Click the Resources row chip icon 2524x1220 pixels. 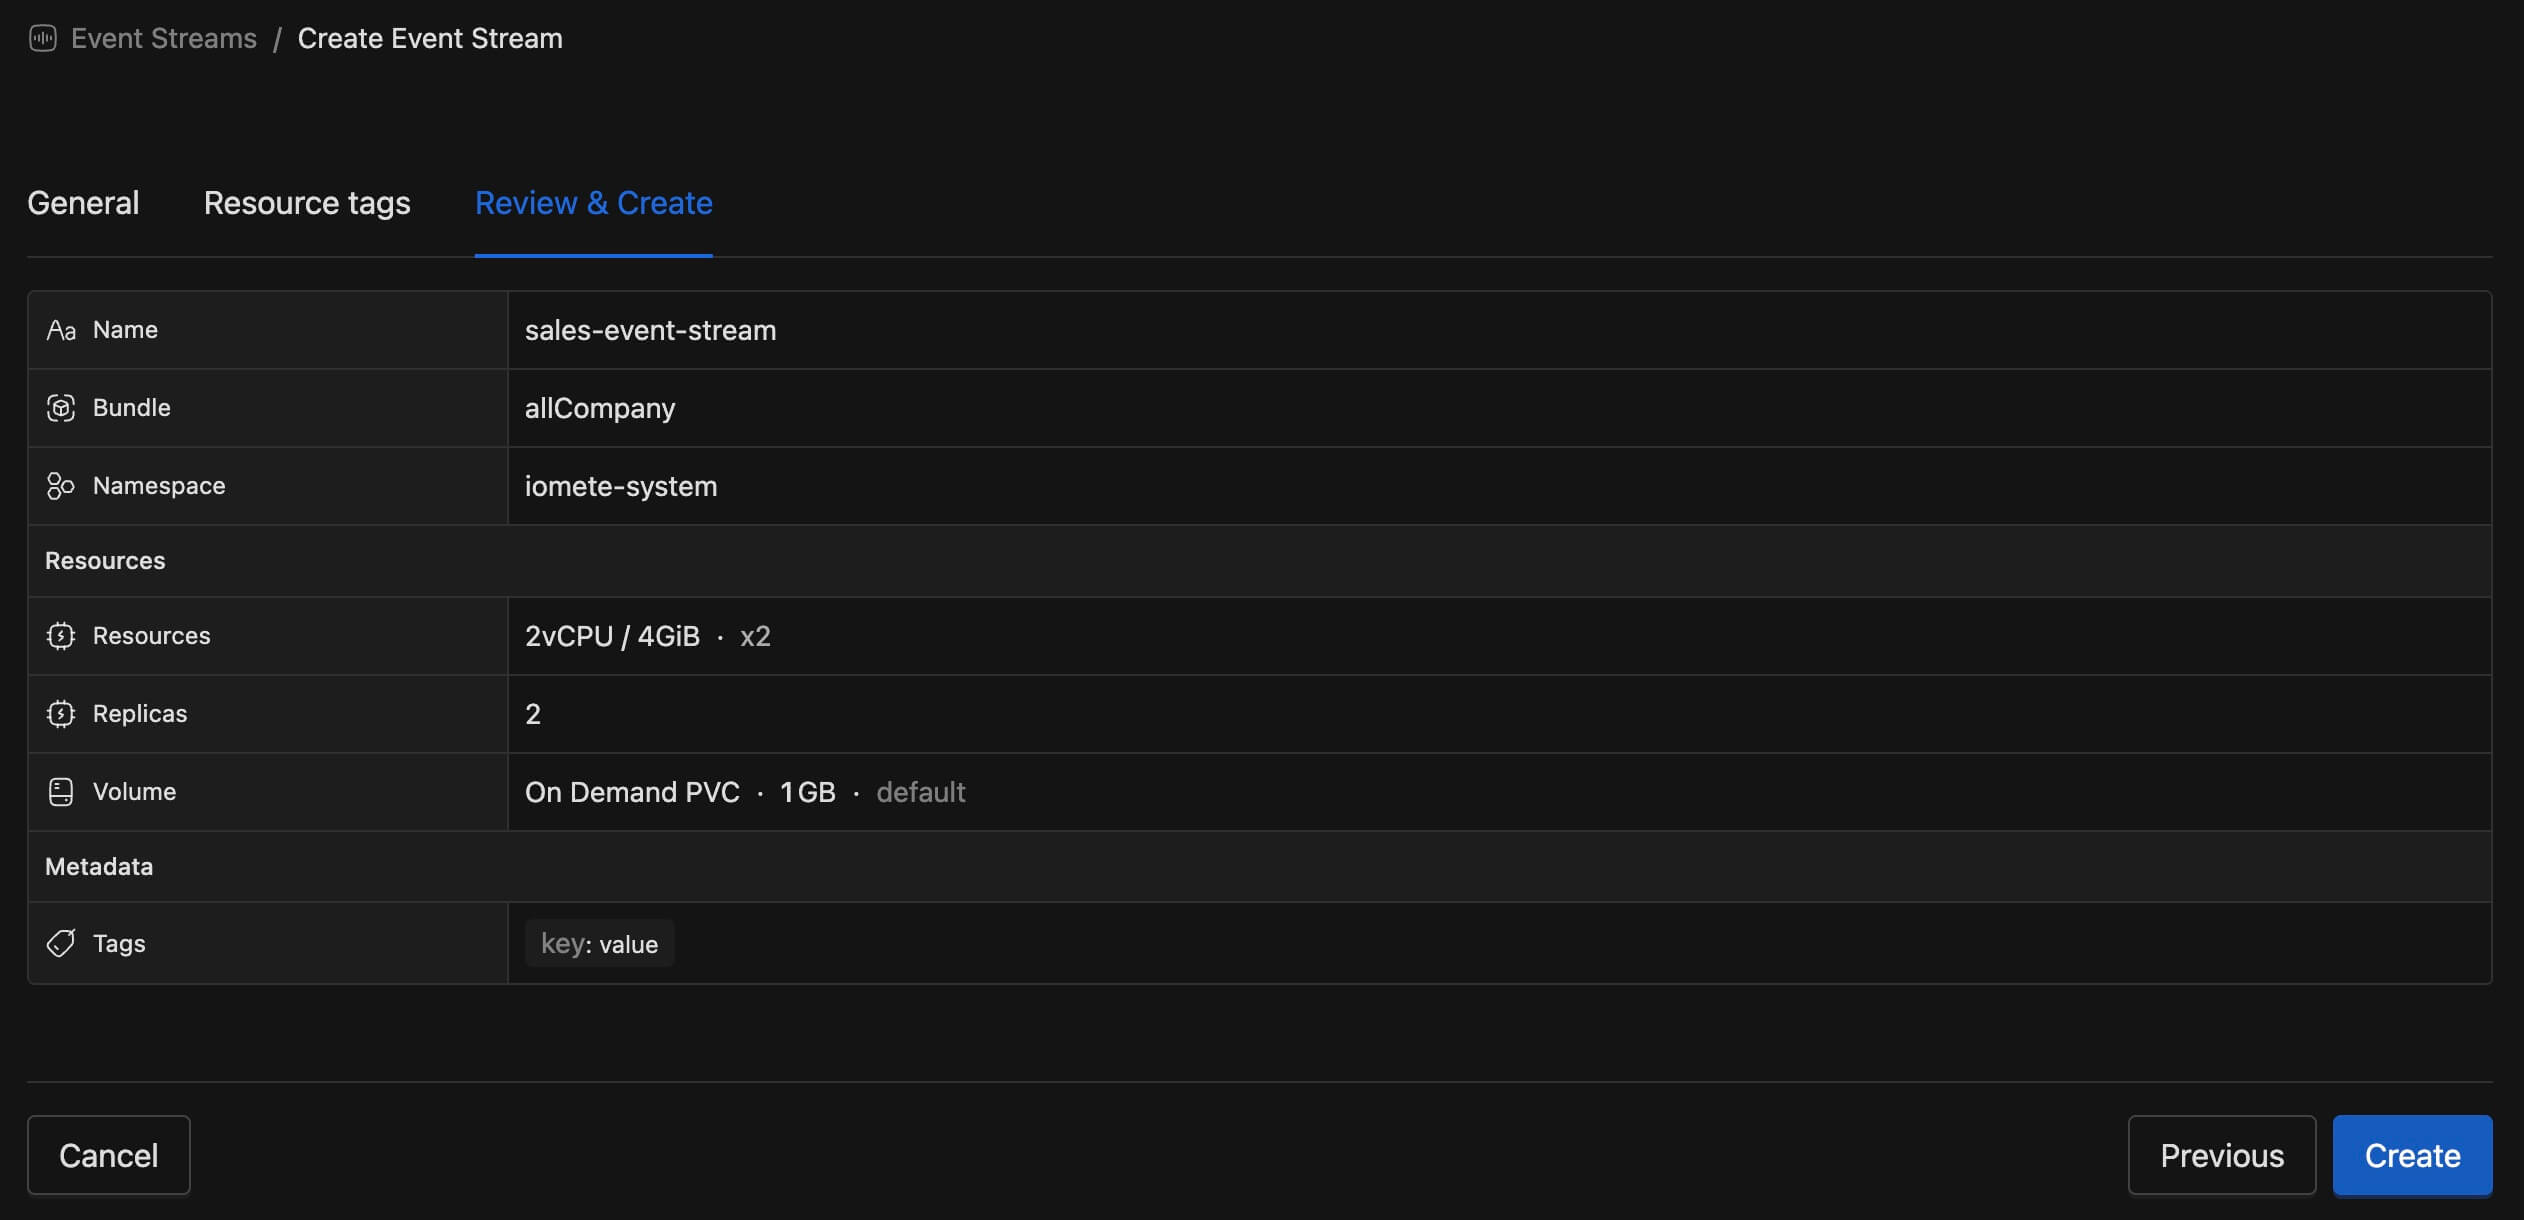pyautogui.click(x=61, y=636)
